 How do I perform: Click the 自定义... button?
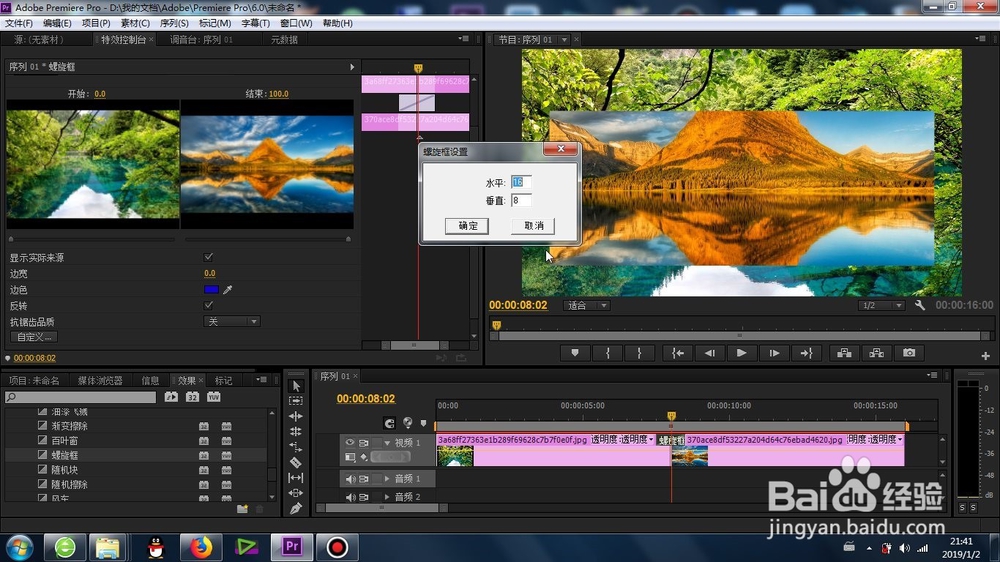(34, 337)
